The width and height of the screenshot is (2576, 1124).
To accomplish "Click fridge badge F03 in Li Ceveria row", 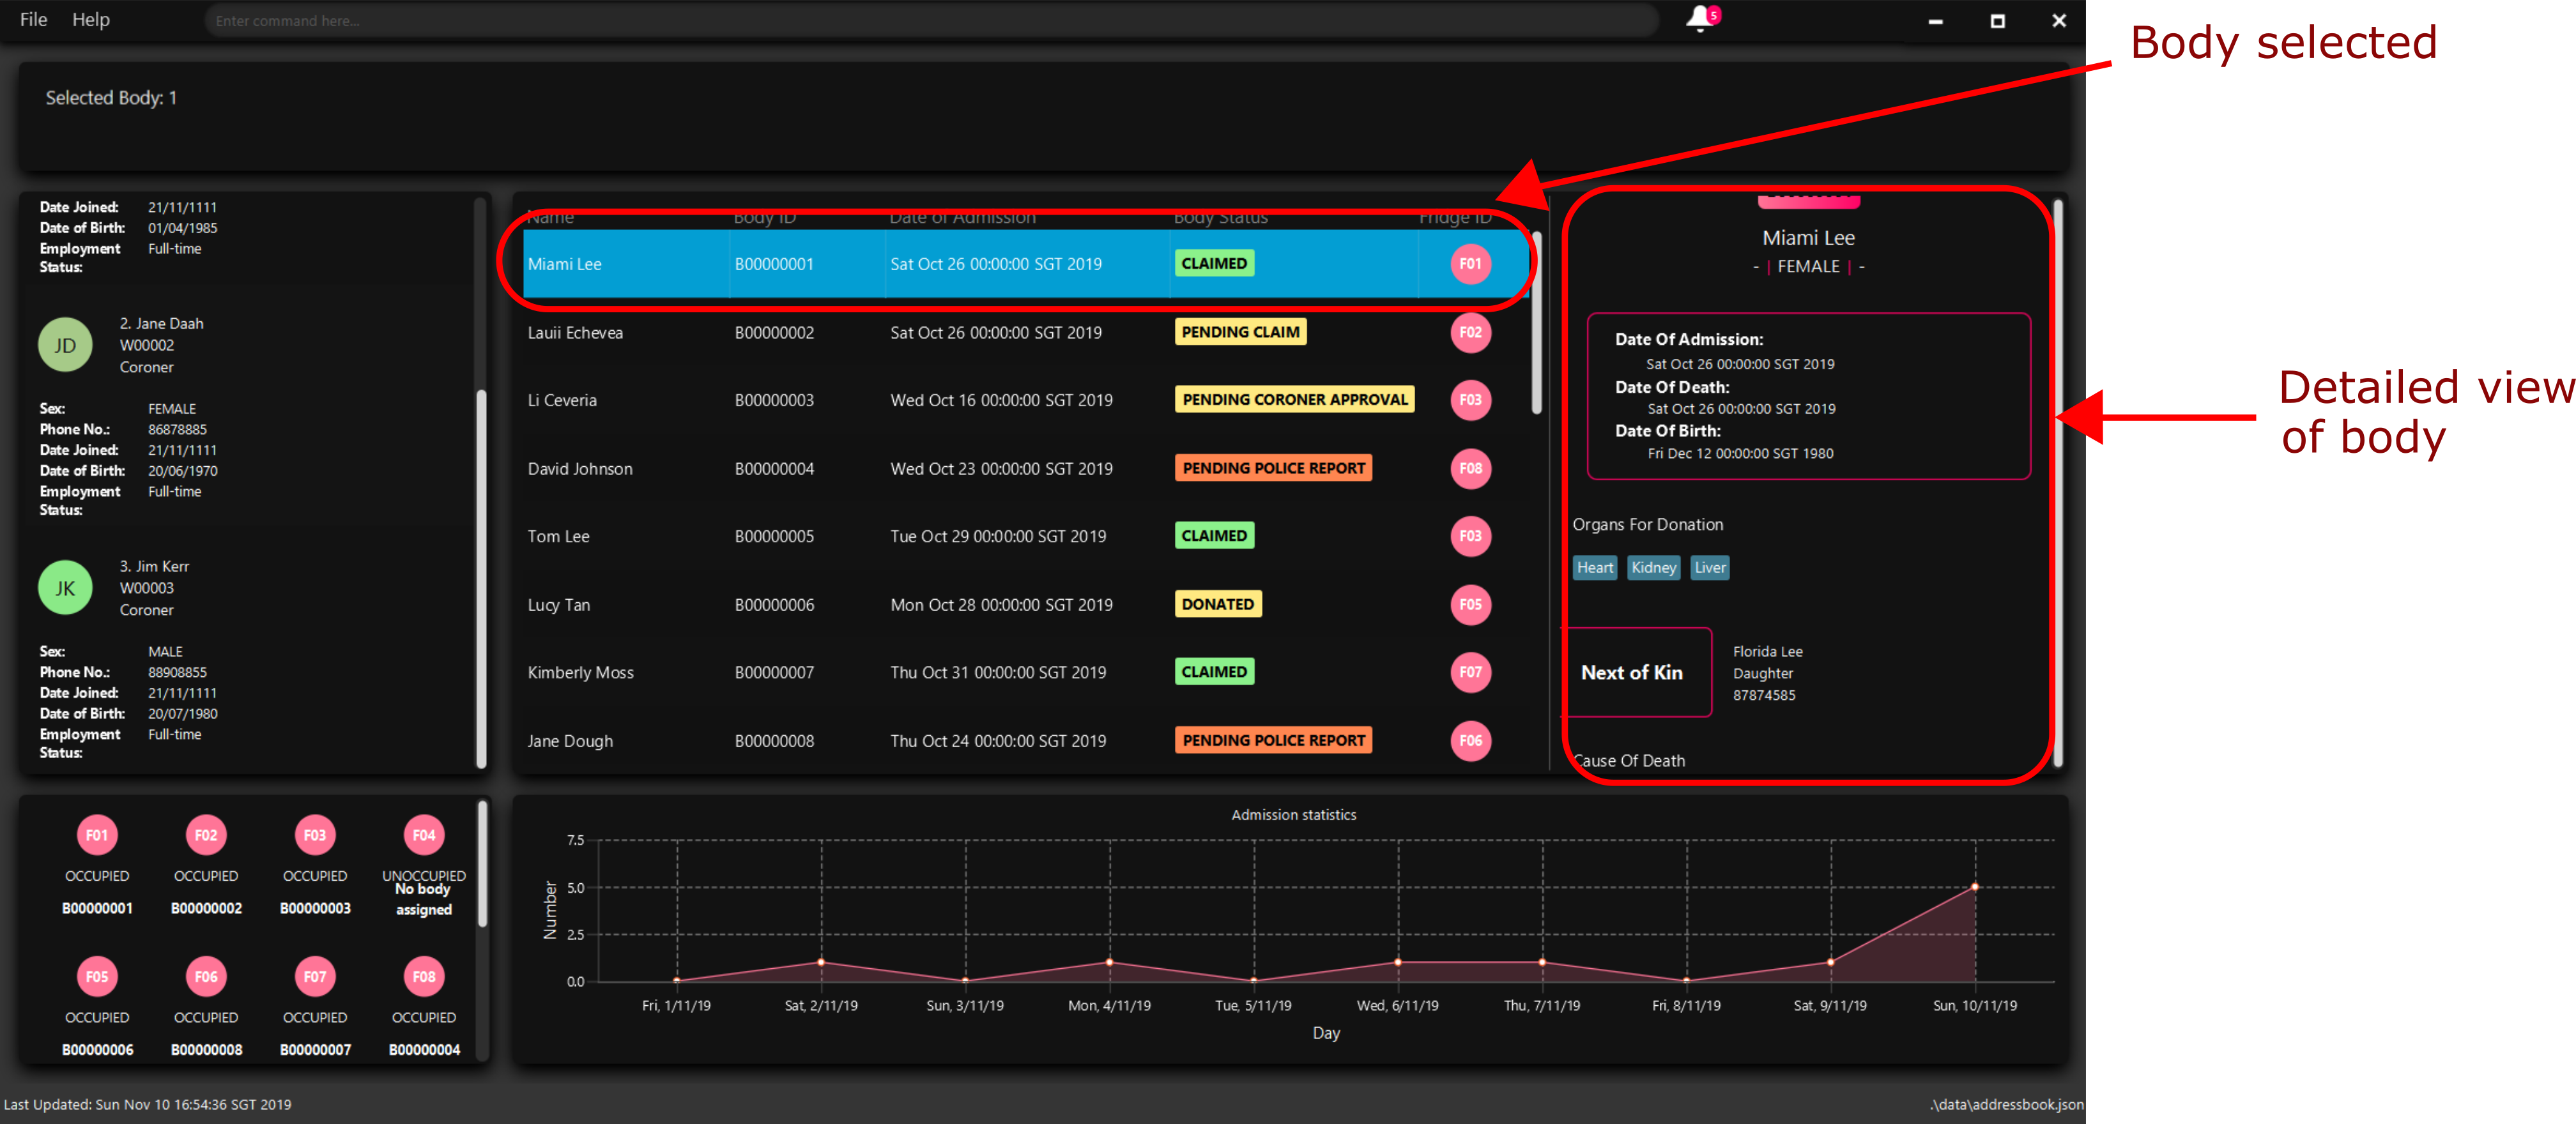I will (1470, 400).
